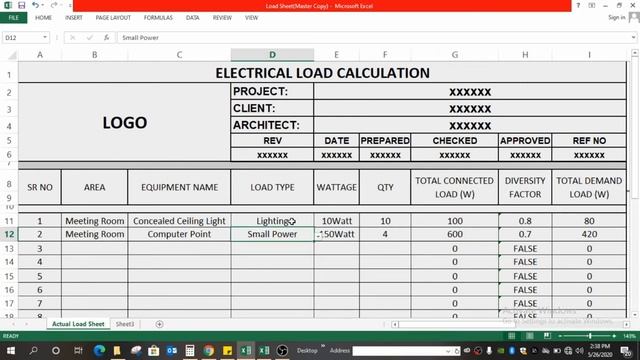Open Ribbon Display Options icon
The image size is (640, 360).
pyautogui.click(x=591, y=5)
